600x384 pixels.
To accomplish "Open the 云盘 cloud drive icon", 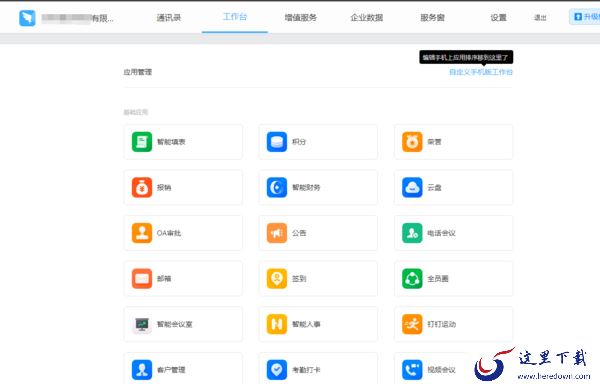I will click(x=412, y=187).
